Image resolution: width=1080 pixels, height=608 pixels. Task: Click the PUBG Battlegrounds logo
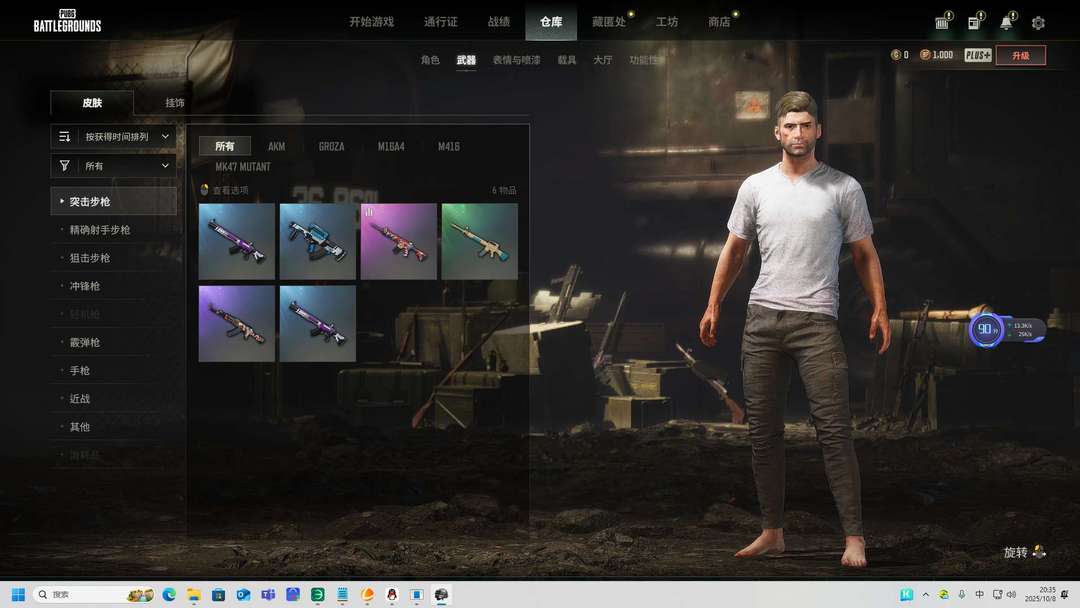(x=67, y=20)
